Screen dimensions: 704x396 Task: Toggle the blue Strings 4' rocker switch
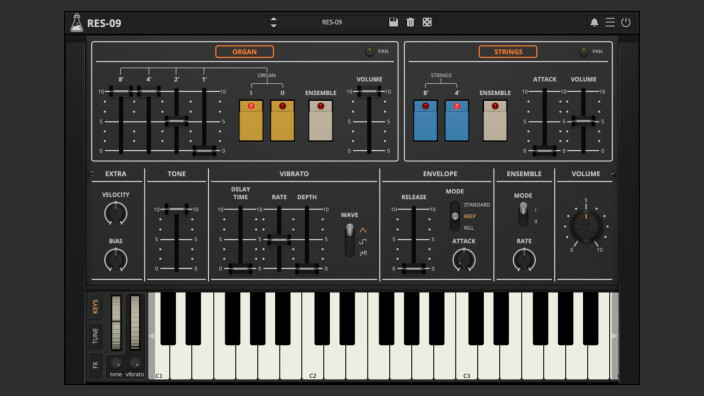[x=457, y=120]
